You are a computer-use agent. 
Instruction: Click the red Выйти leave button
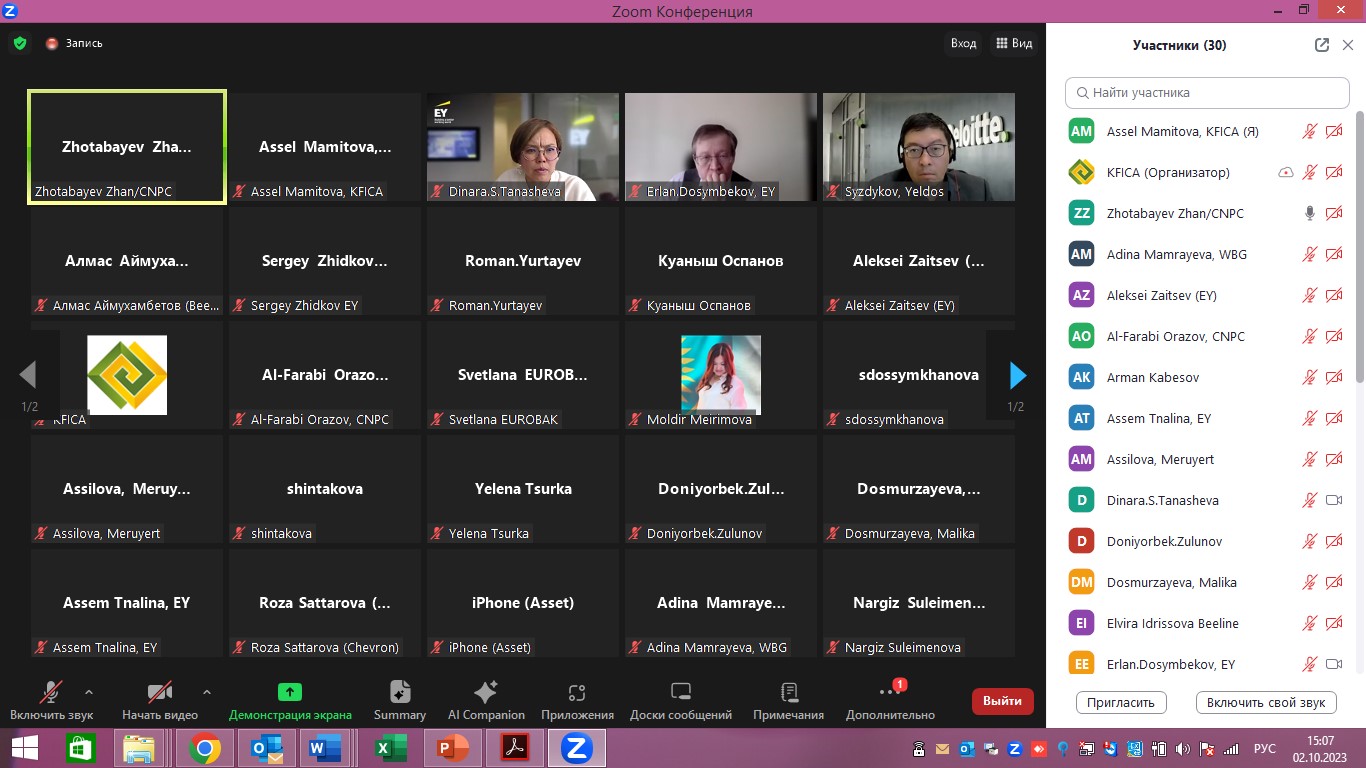(1002, 701)
